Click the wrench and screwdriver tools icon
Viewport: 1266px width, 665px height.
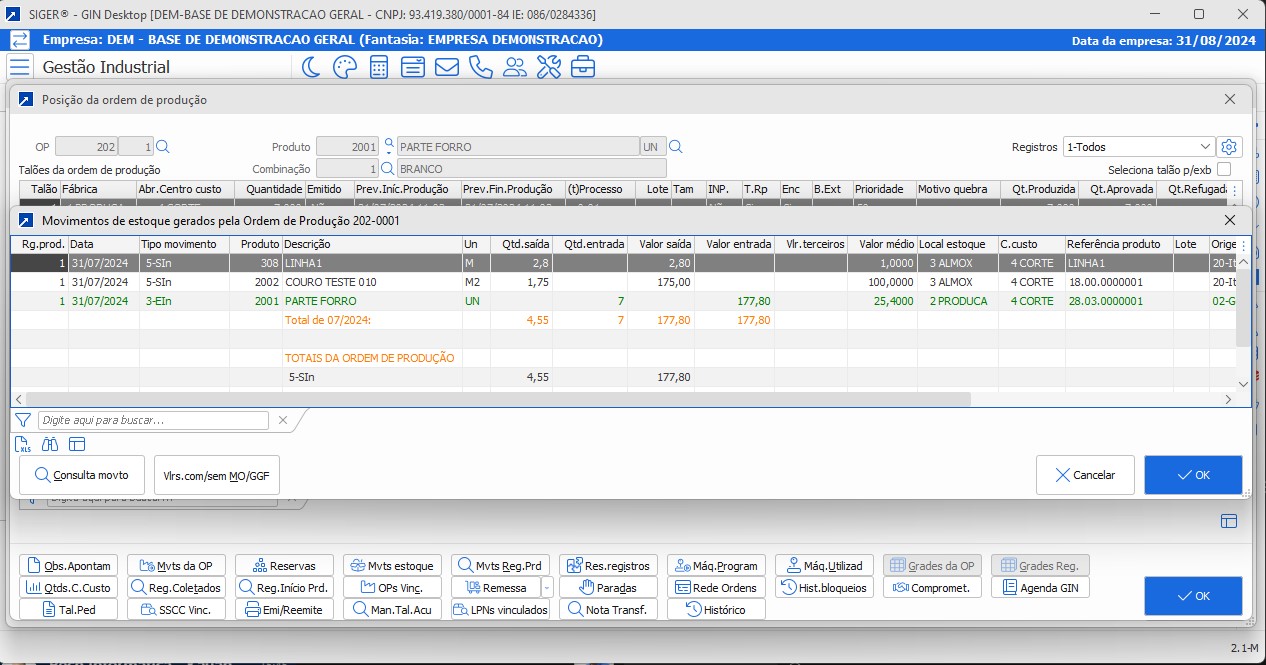548,68
